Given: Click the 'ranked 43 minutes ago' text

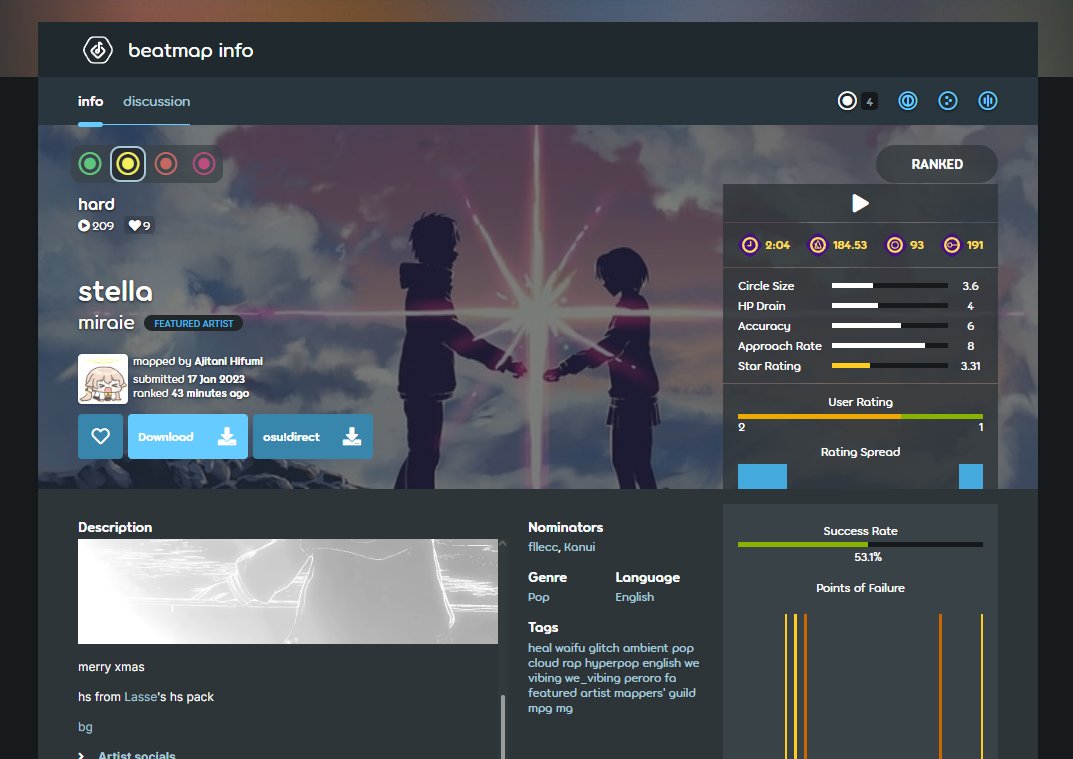Looking at the screenshot, I should coord(191,393).
